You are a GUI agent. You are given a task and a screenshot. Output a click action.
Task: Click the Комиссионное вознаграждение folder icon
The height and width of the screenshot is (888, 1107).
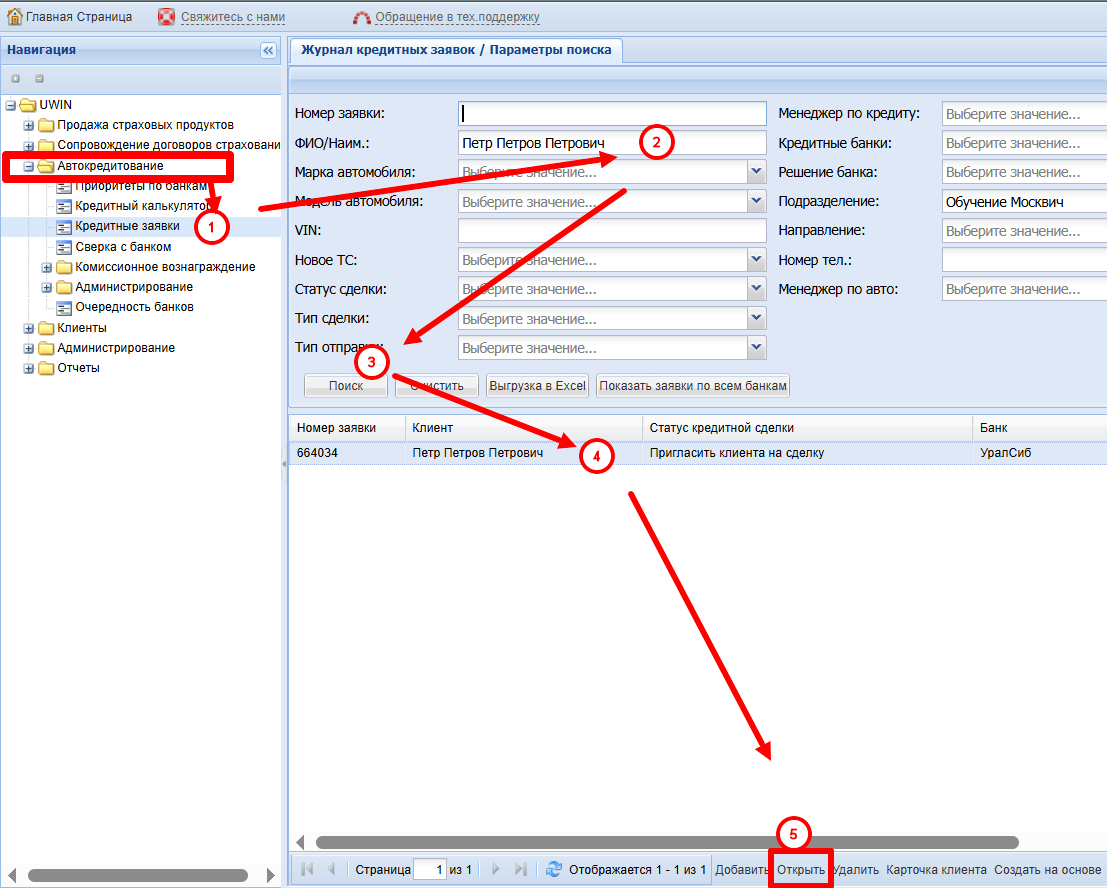64,268
